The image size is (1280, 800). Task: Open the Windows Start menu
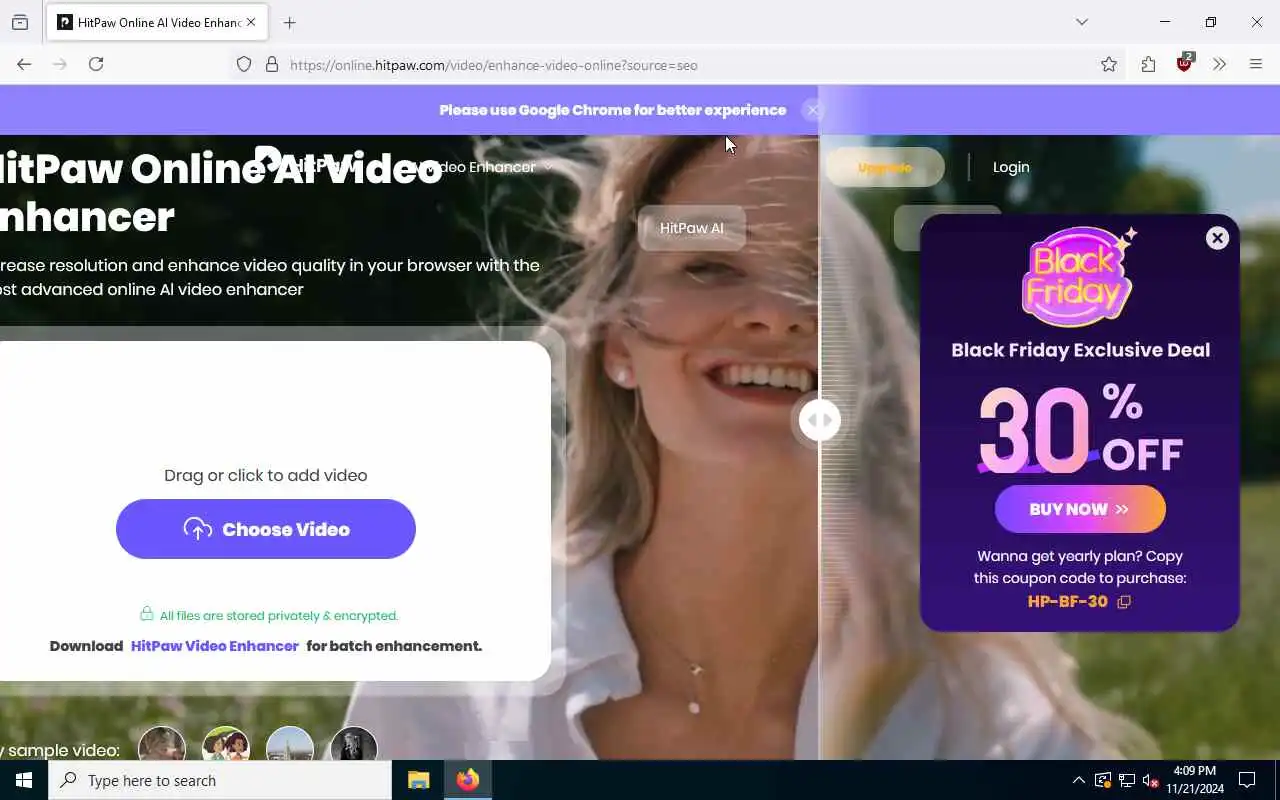coord(24,780)
